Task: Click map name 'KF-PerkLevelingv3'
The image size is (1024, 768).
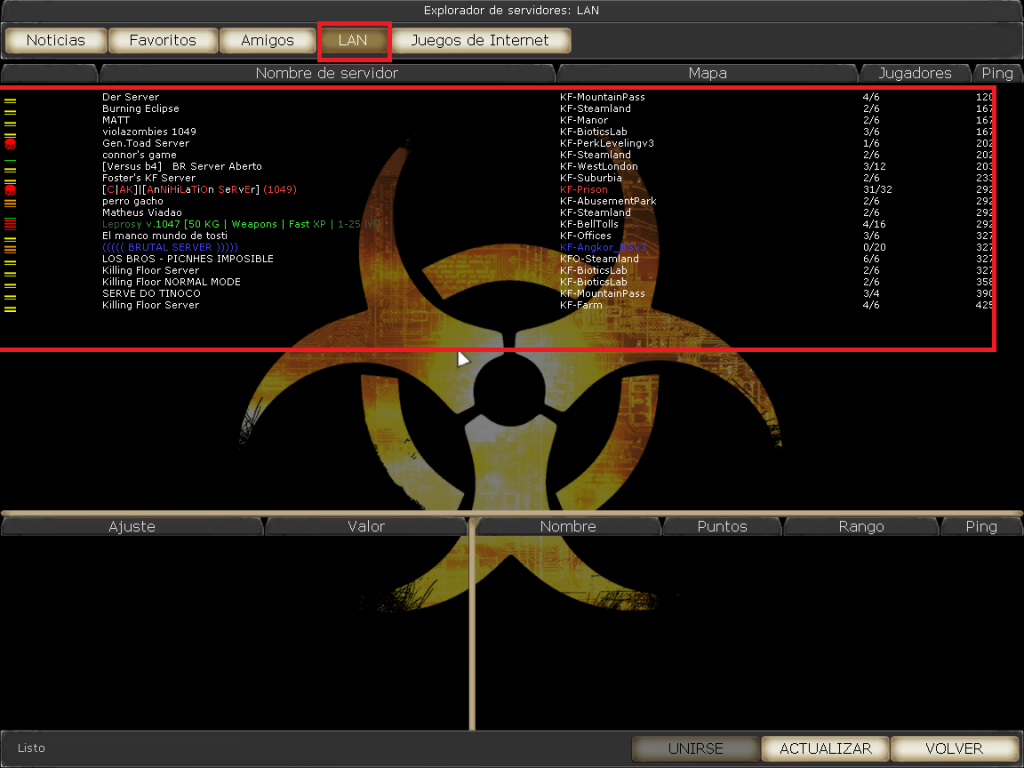Action: point(607,143)
